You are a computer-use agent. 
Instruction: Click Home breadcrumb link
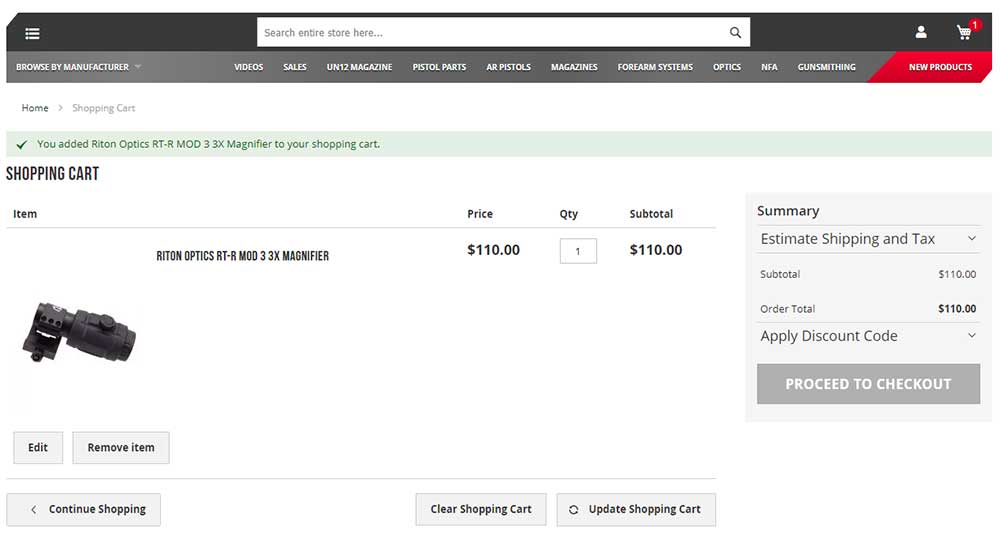[35, 108]
